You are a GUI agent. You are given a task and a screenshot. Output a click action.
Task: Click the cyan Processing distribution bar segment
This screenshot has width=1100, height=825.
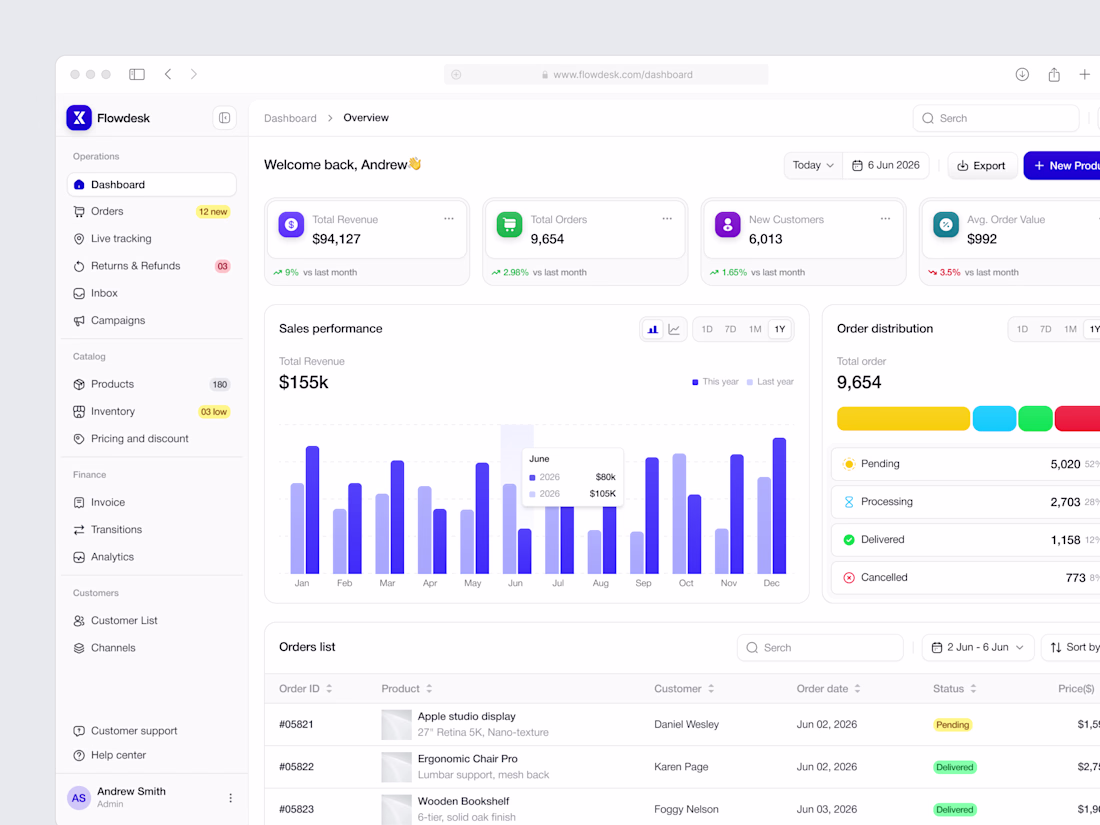click(x=994, y=418)
